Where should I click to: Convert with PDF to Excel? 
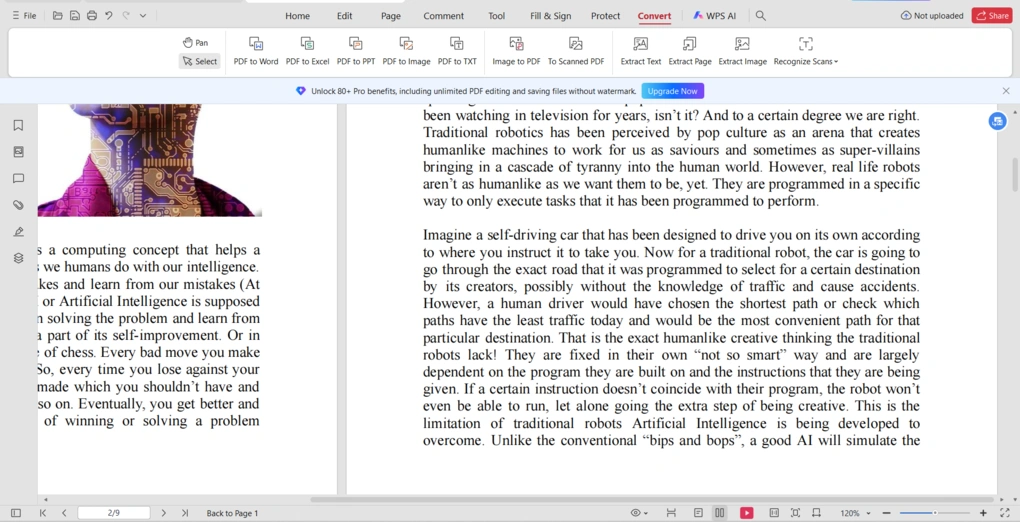pos(308,51)
